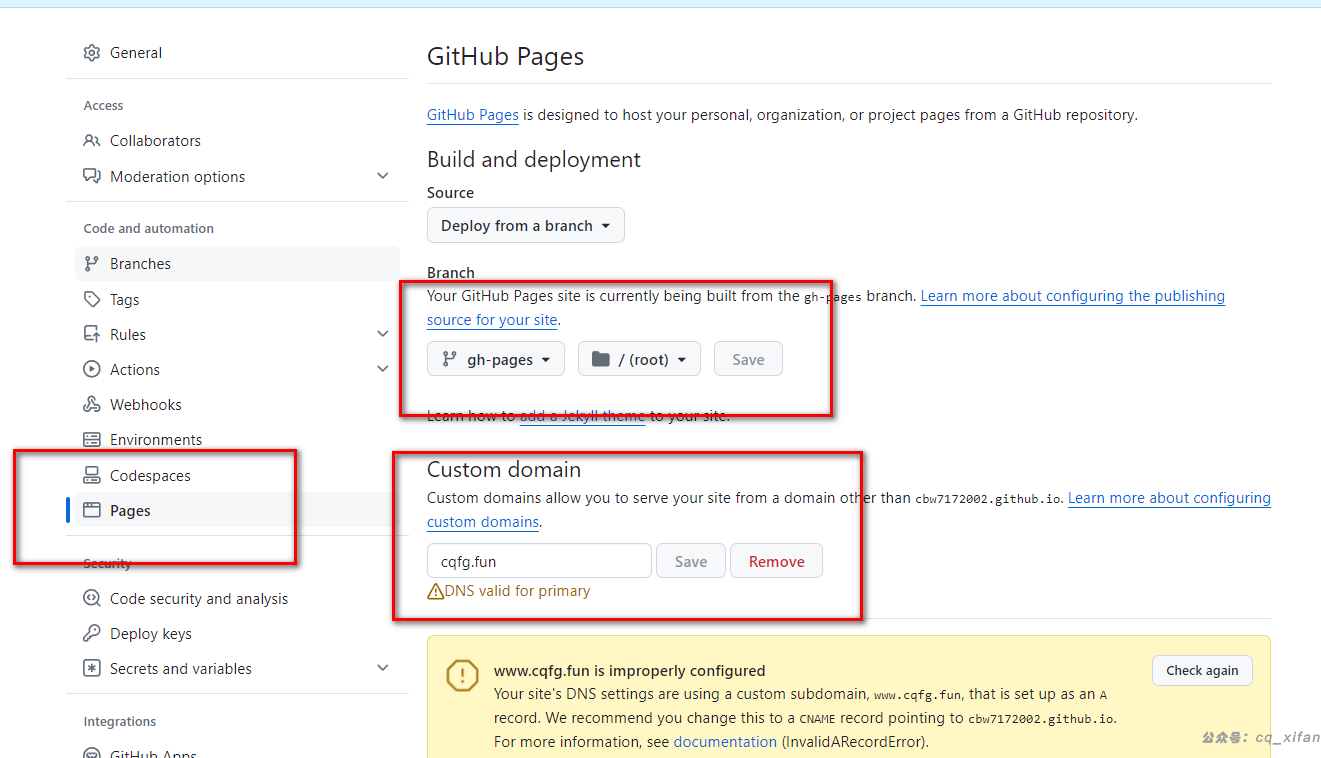Click the General gear icon
This screenshot has height=758, width=1321.
(92, 53)
